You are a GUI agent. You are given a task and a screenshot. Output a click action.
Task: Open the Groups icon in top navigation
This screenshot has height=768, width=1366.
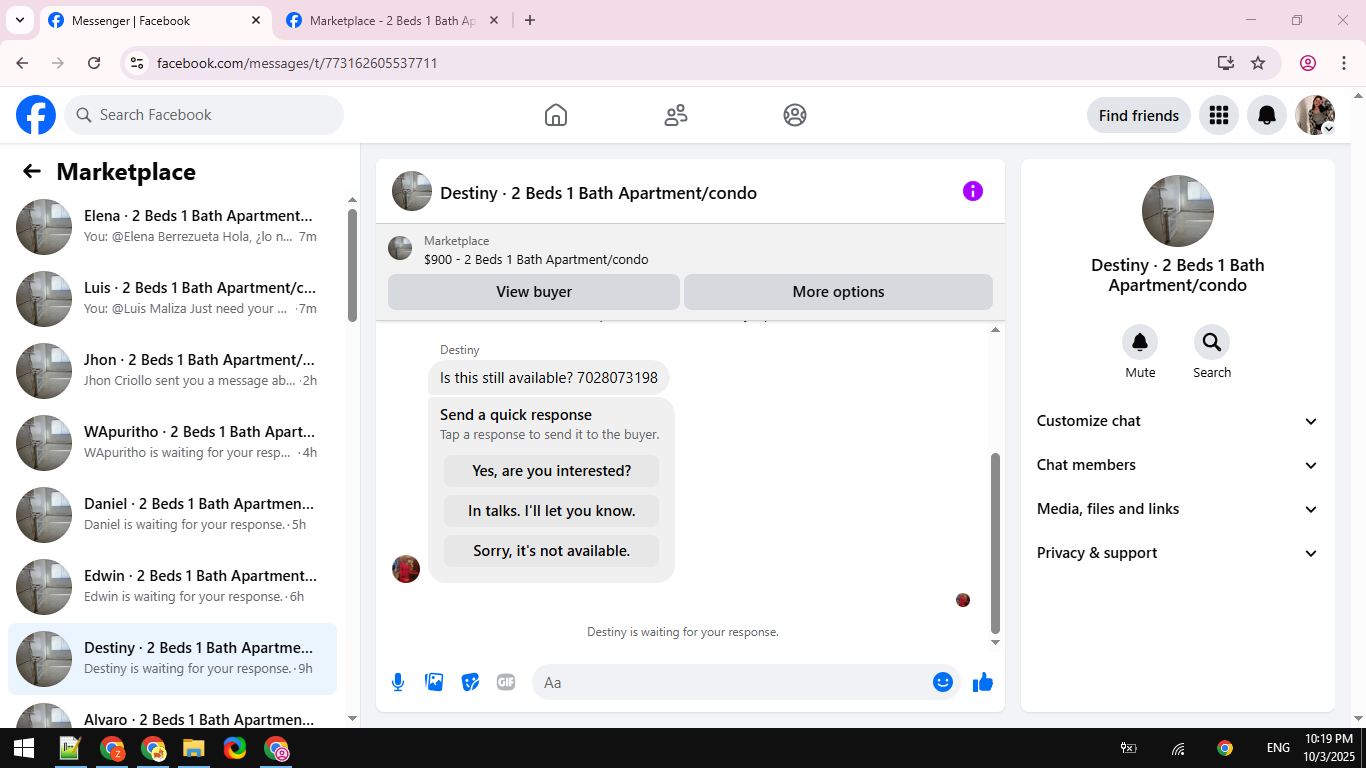coord(795,115)
